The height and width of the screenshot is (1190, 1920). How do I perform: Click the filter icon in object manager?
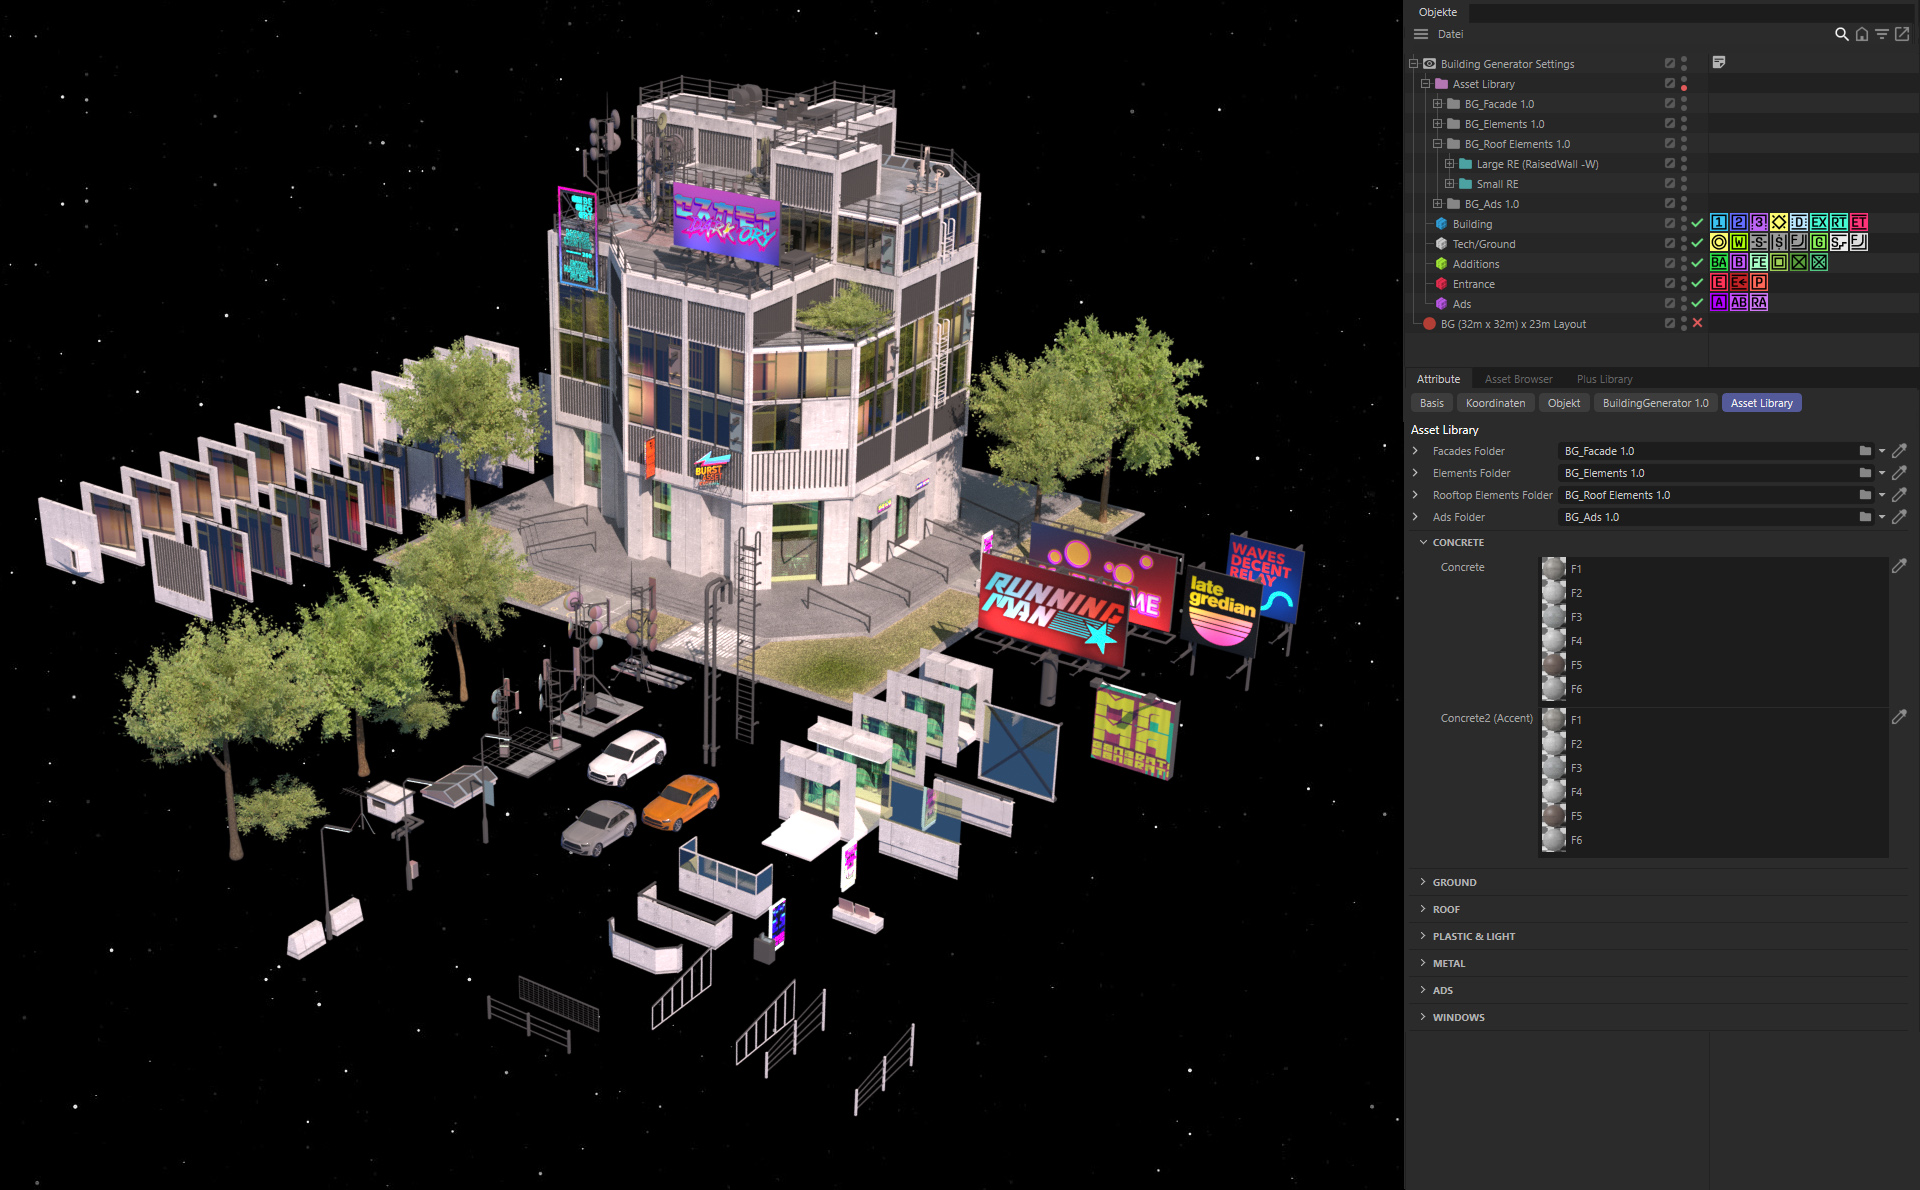coord(1881,34)
